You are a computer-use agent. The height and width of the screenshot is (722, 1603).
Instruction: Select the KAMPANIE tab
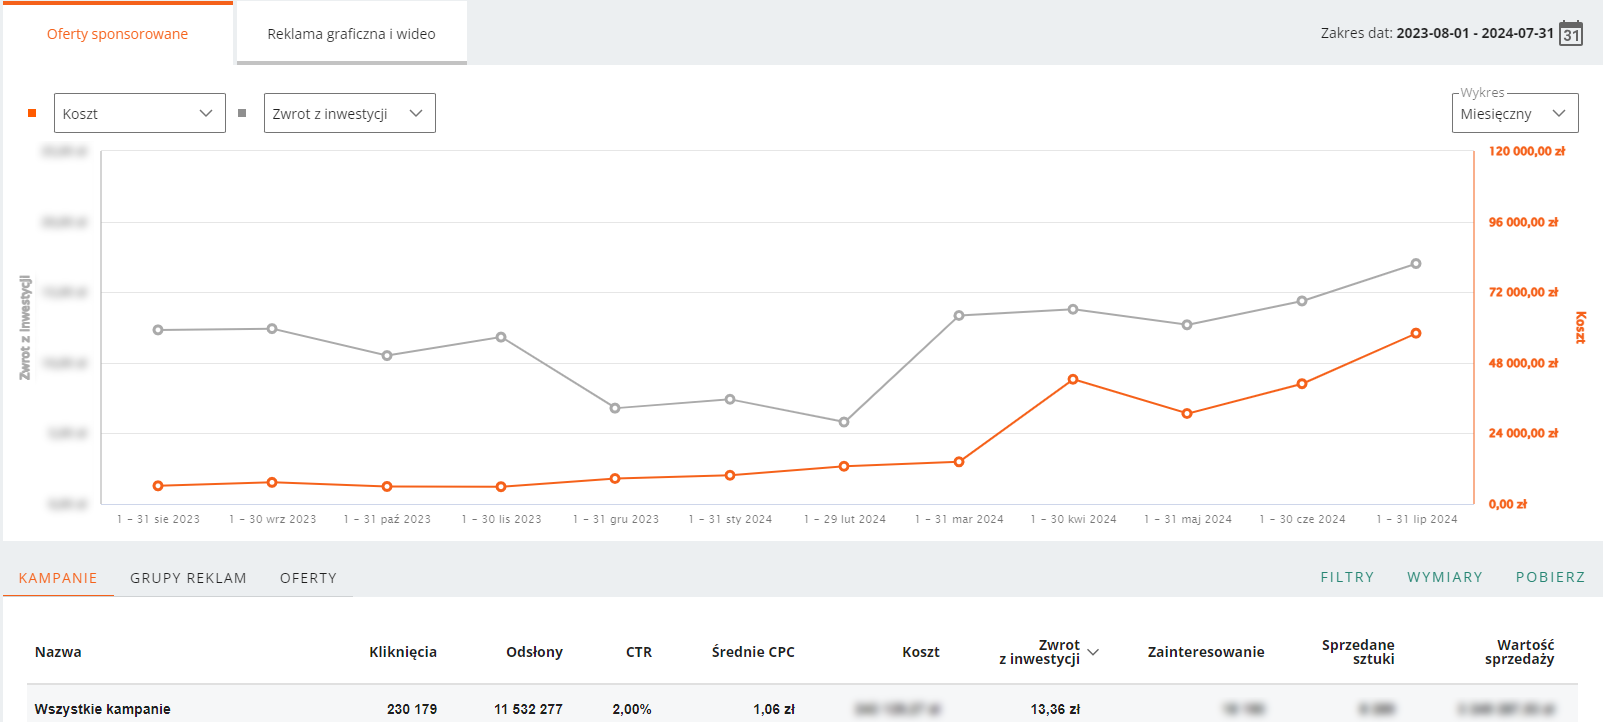click(58, 578)
